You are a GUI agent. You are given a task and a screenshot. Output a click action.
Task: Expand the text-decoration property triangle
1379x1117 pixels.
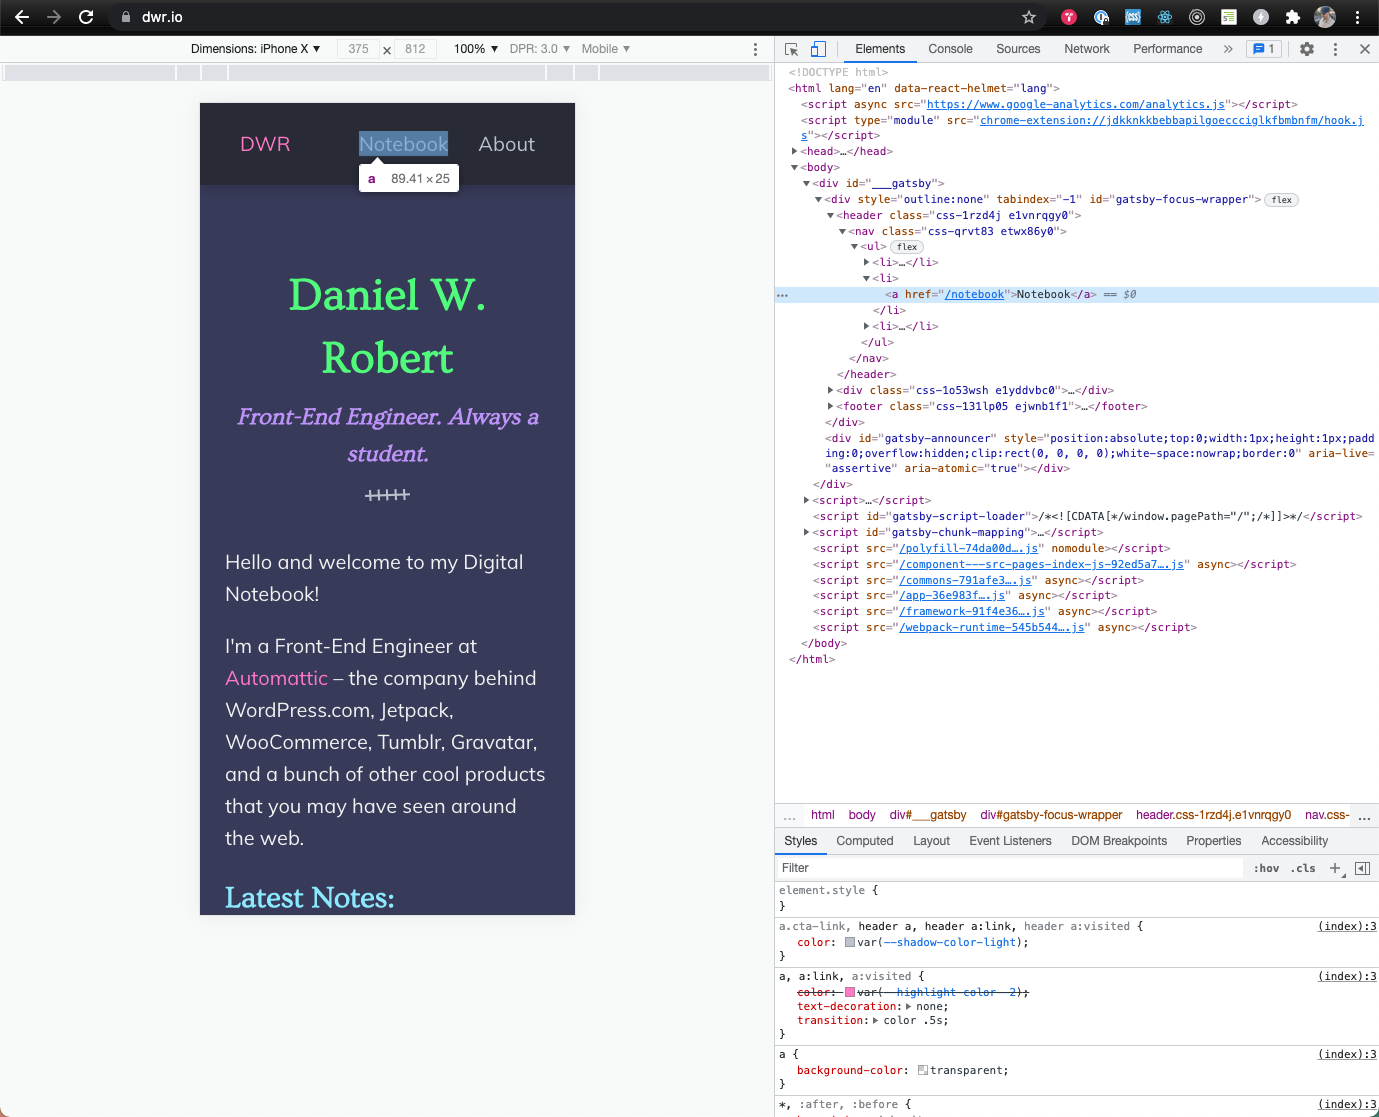(909, 1007)
